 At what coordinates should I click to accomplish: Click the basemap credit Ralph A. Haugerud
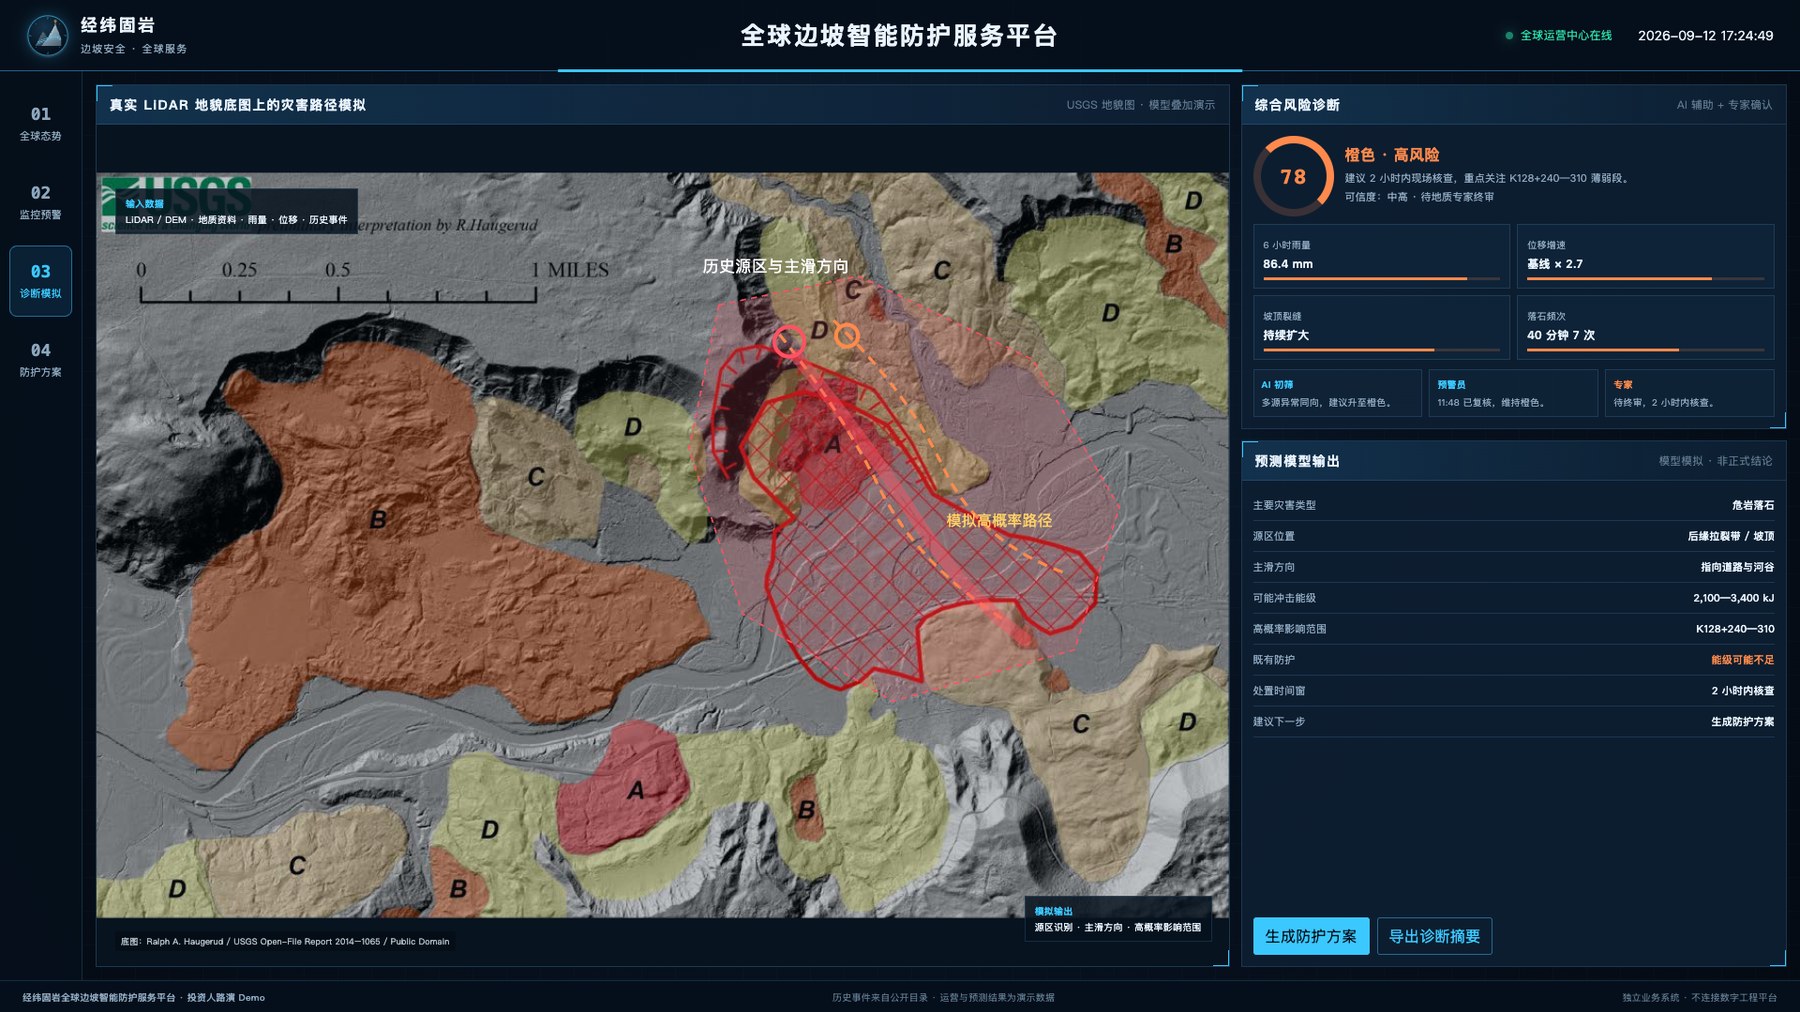[285, 941]
